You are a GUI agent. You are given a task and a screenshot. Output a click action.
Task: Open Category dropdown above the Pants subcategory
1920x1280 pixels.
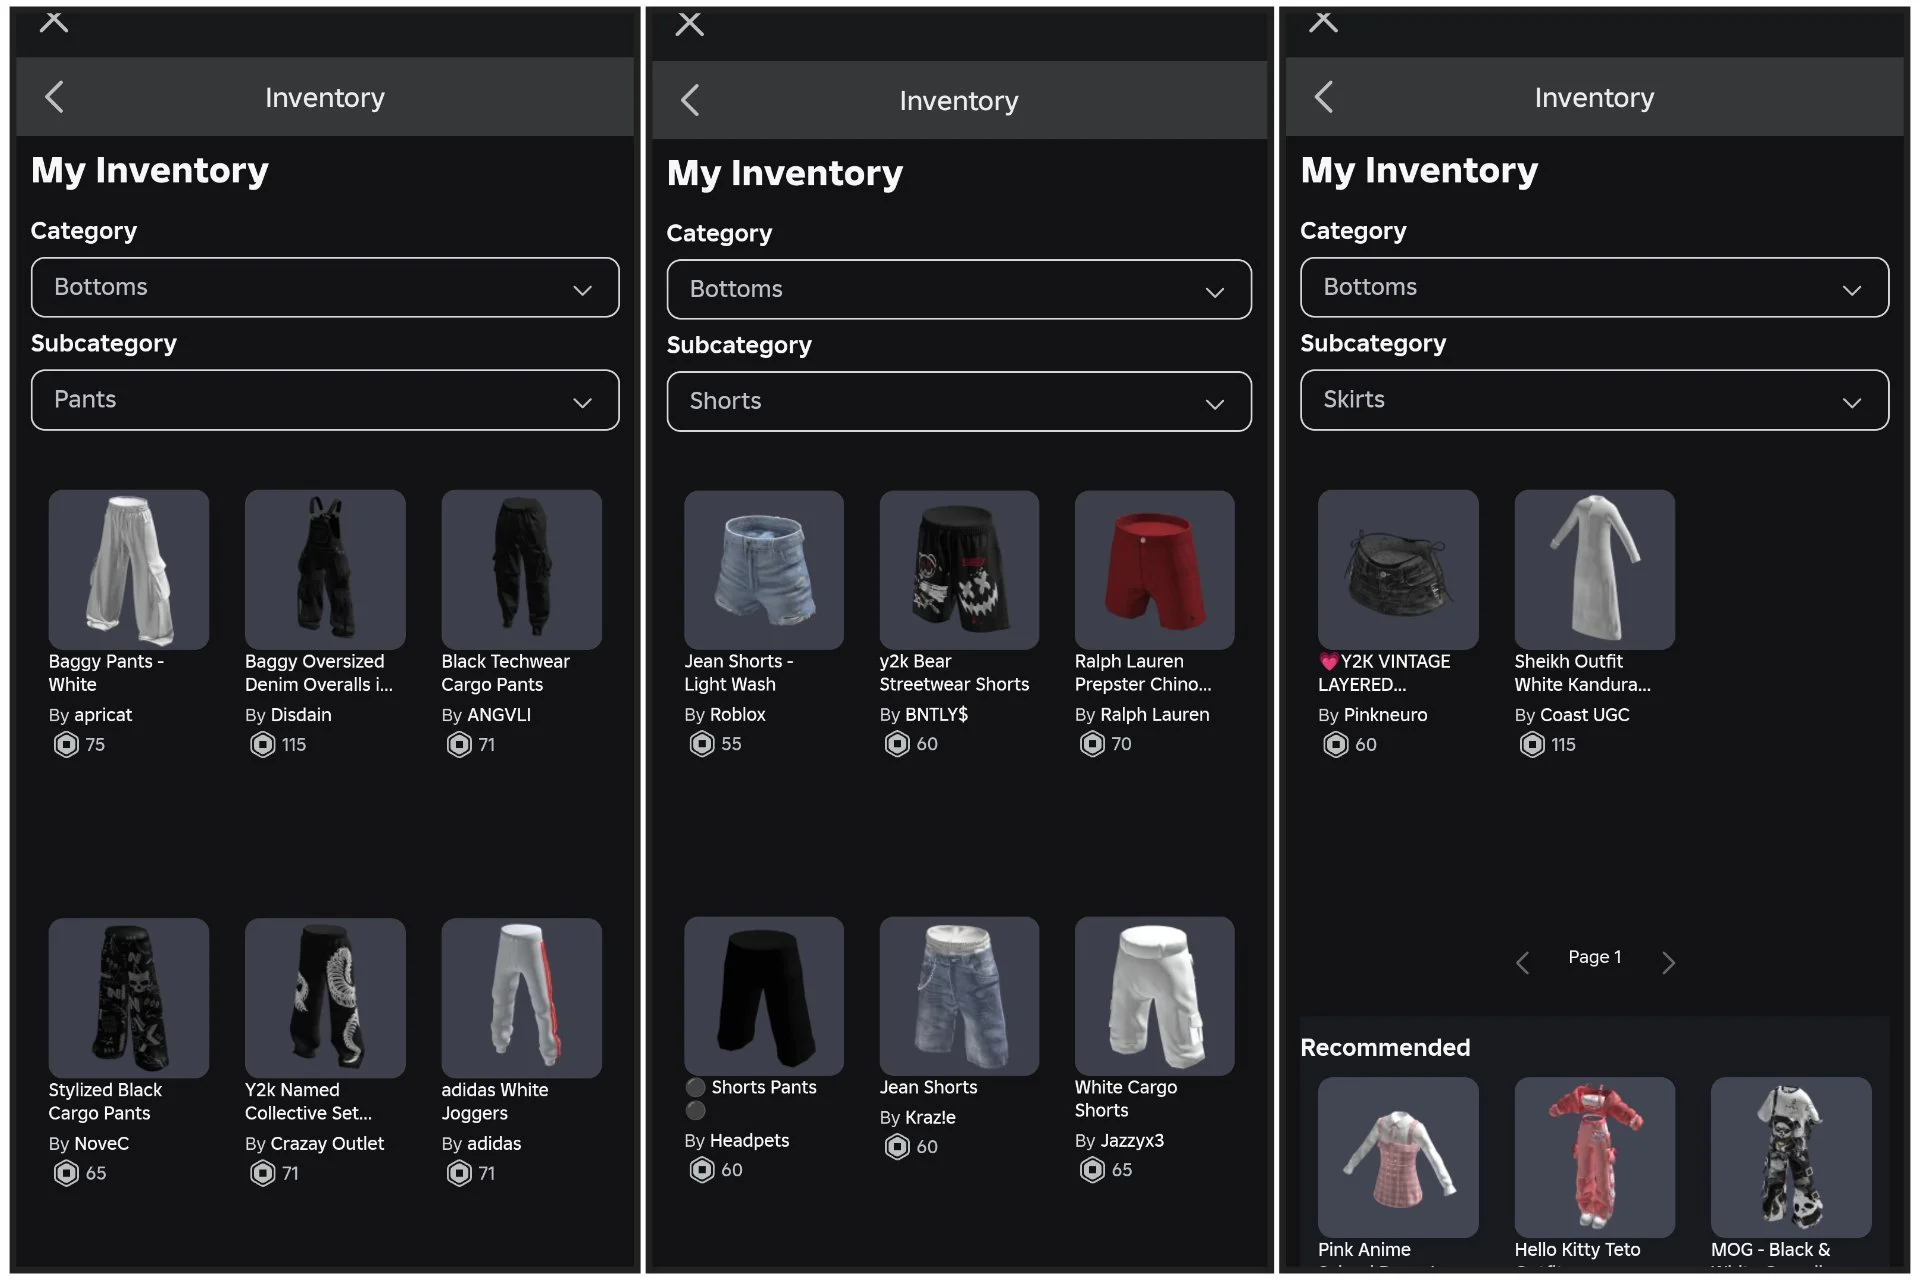click(x=325, y=288)
